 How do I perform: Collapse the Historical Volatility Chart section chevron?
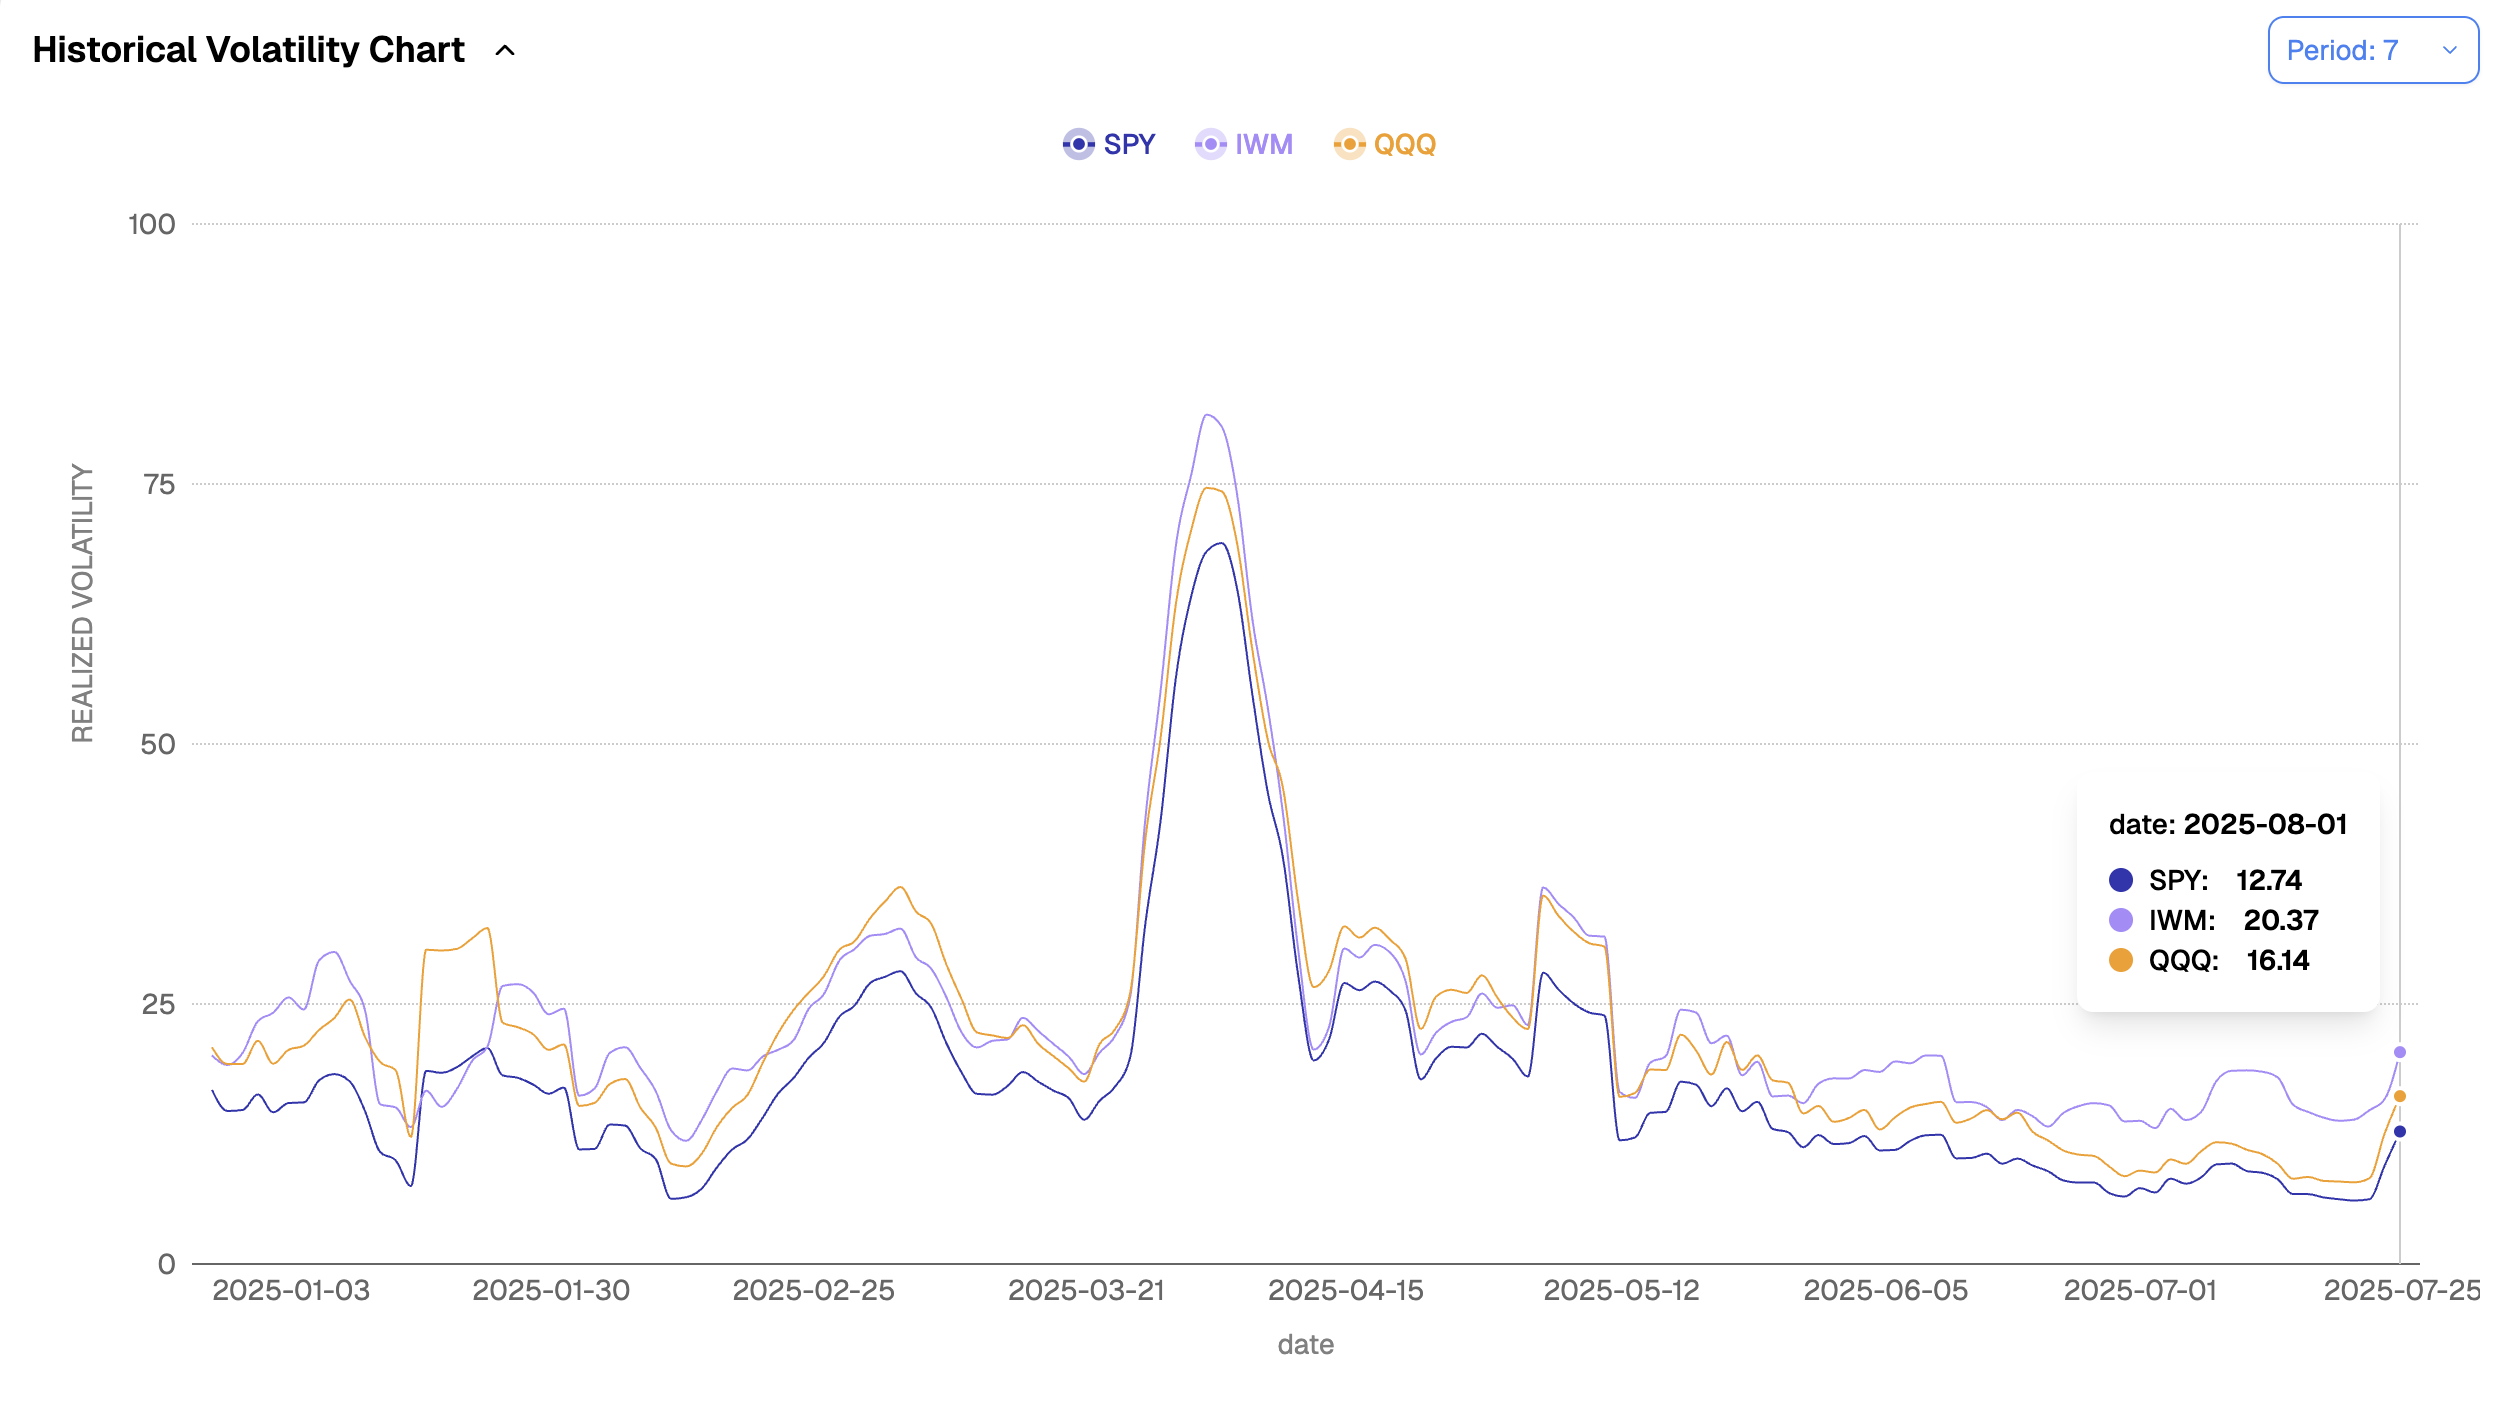point(505,50)
